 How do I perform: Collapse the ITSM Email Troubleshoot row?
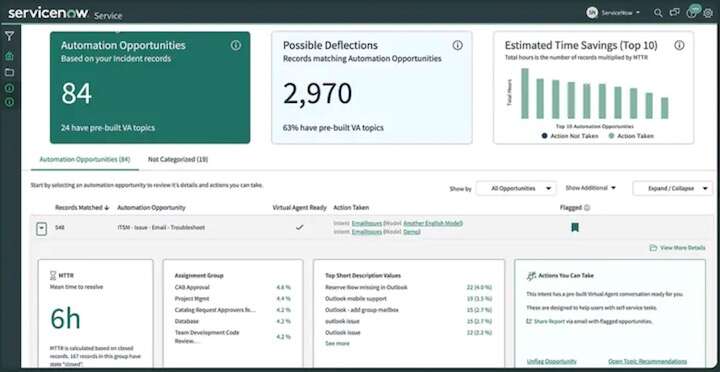pyautogui.click(x=42, y=228)
